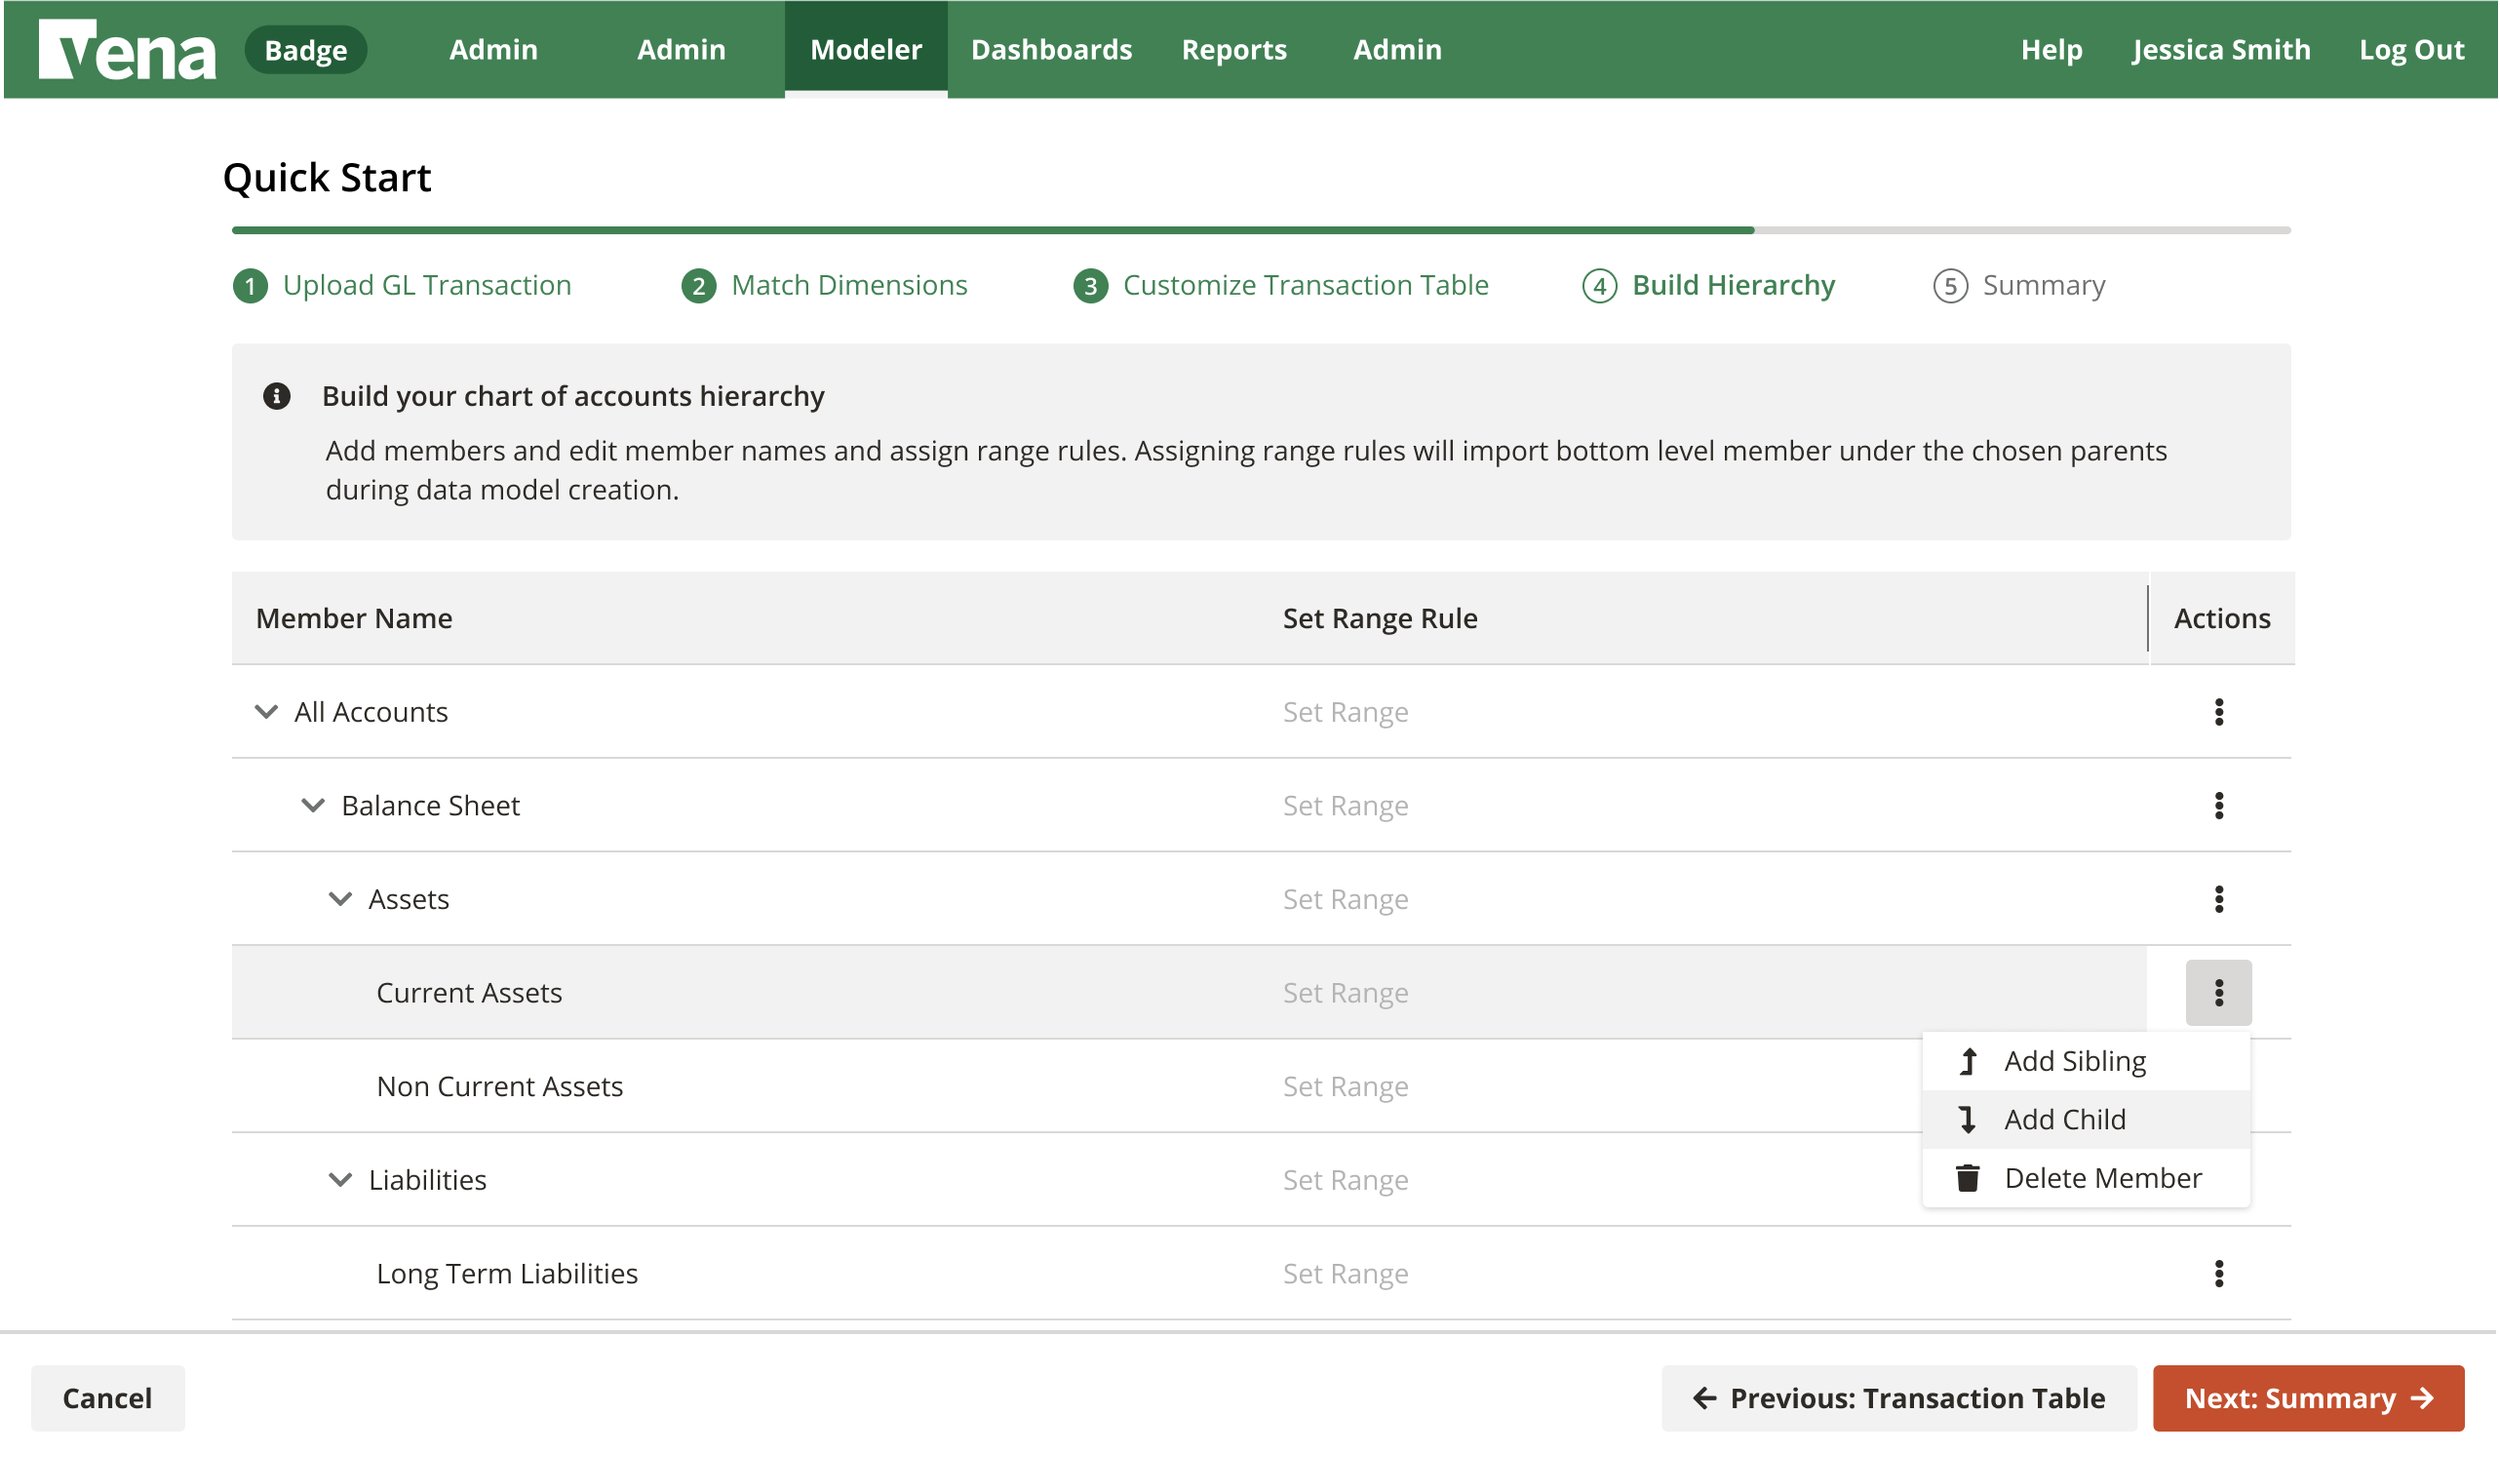
Task: Click the Add Child downward arrow icon
Action: click(1967, 1119)
